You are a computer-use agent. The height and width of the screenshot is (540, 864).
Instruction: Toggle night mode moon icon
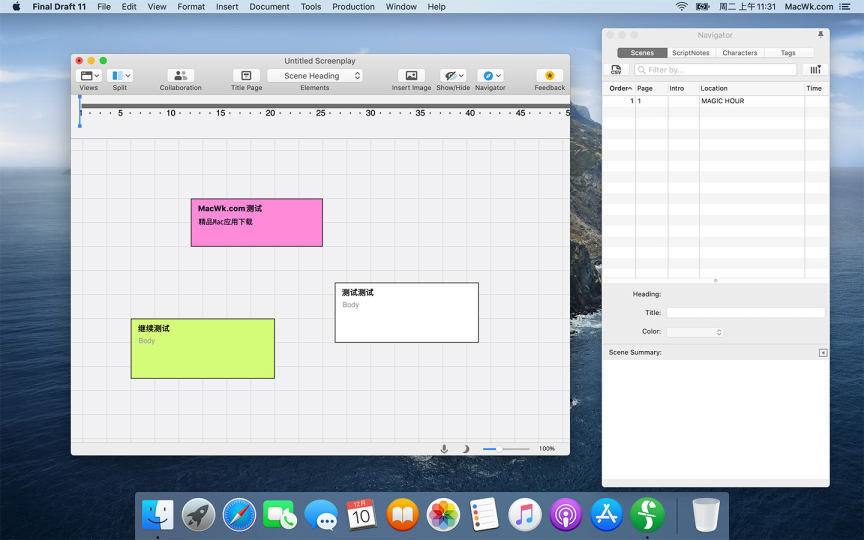(x=466, y=449)
